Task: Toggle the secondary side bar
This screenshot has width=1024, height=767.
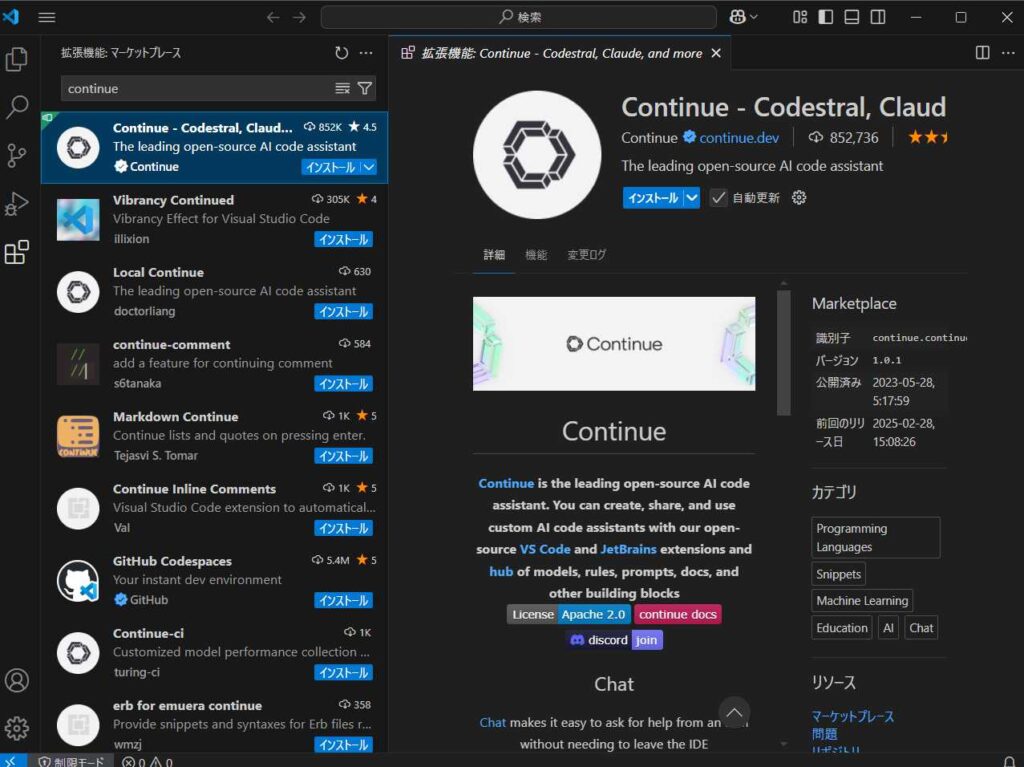Action: click(877, 17)
